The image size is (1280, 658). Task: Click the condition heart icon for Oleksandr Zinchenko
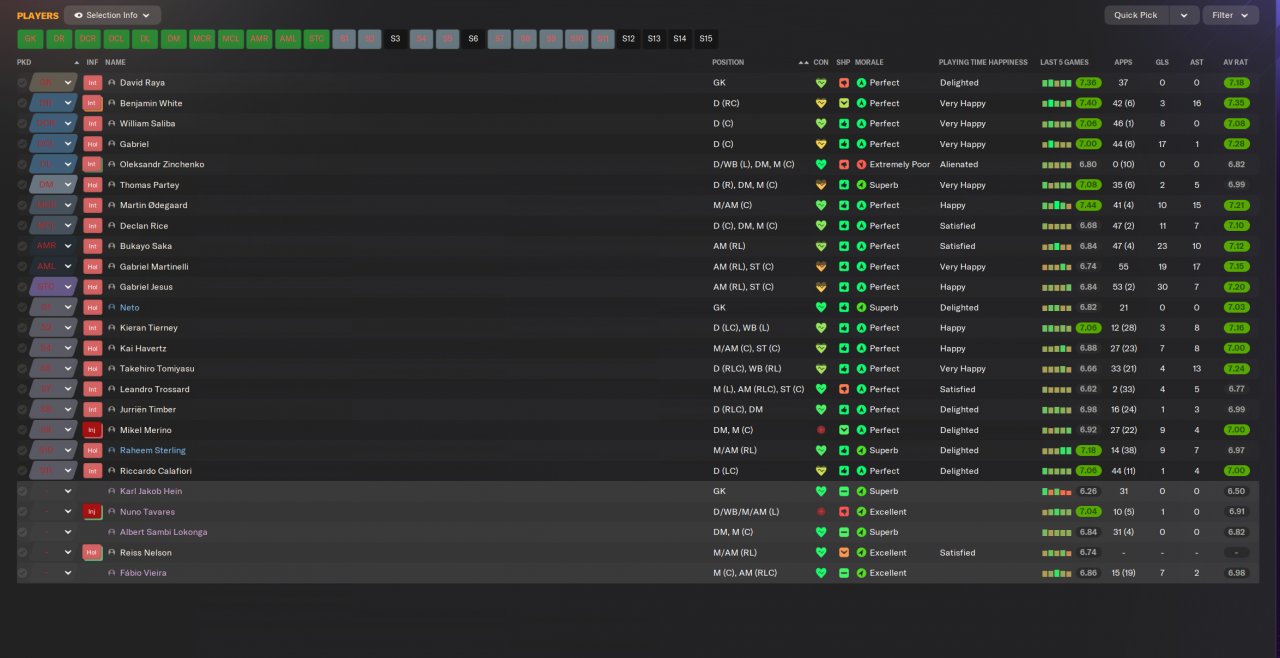pyautogui.click(x=821, y=164)
